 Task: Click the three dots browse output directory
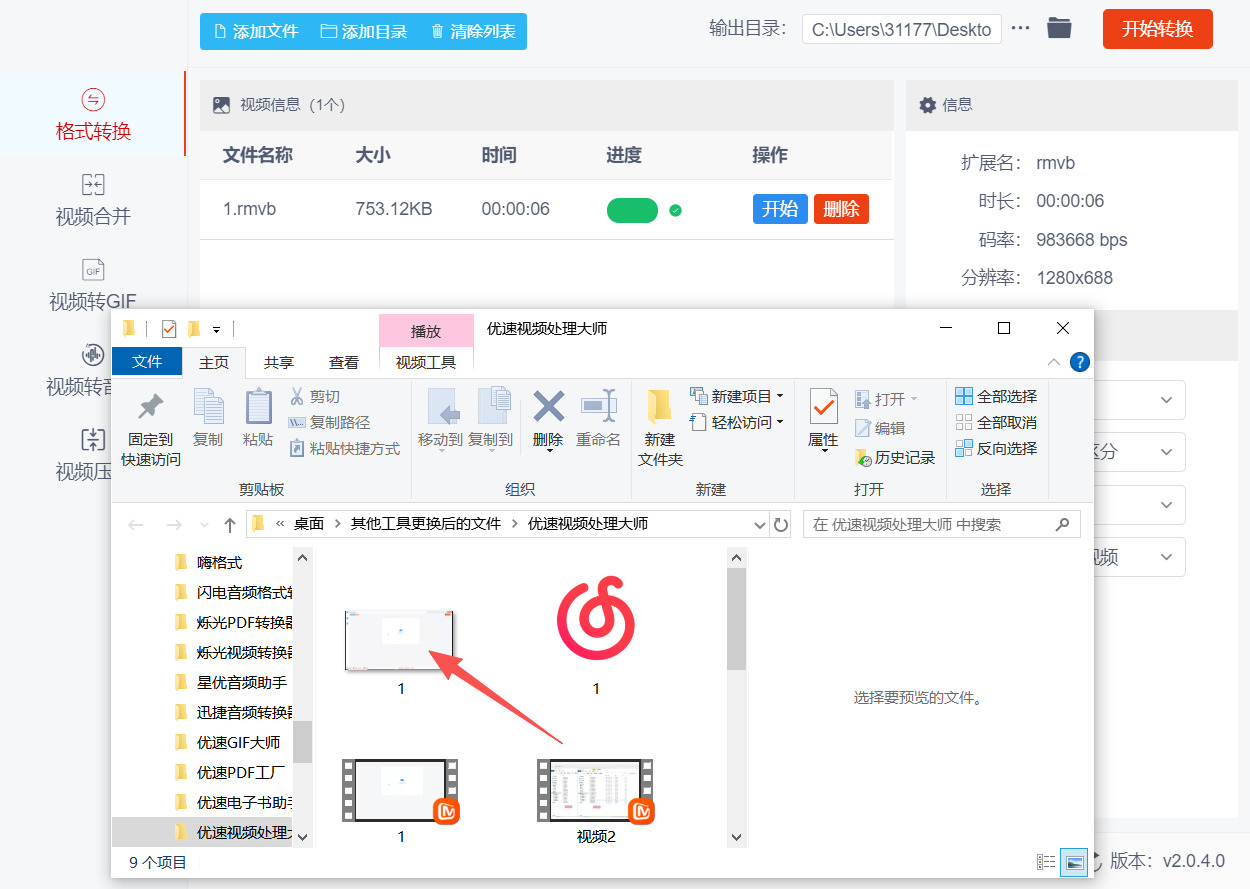[1020, 28]
